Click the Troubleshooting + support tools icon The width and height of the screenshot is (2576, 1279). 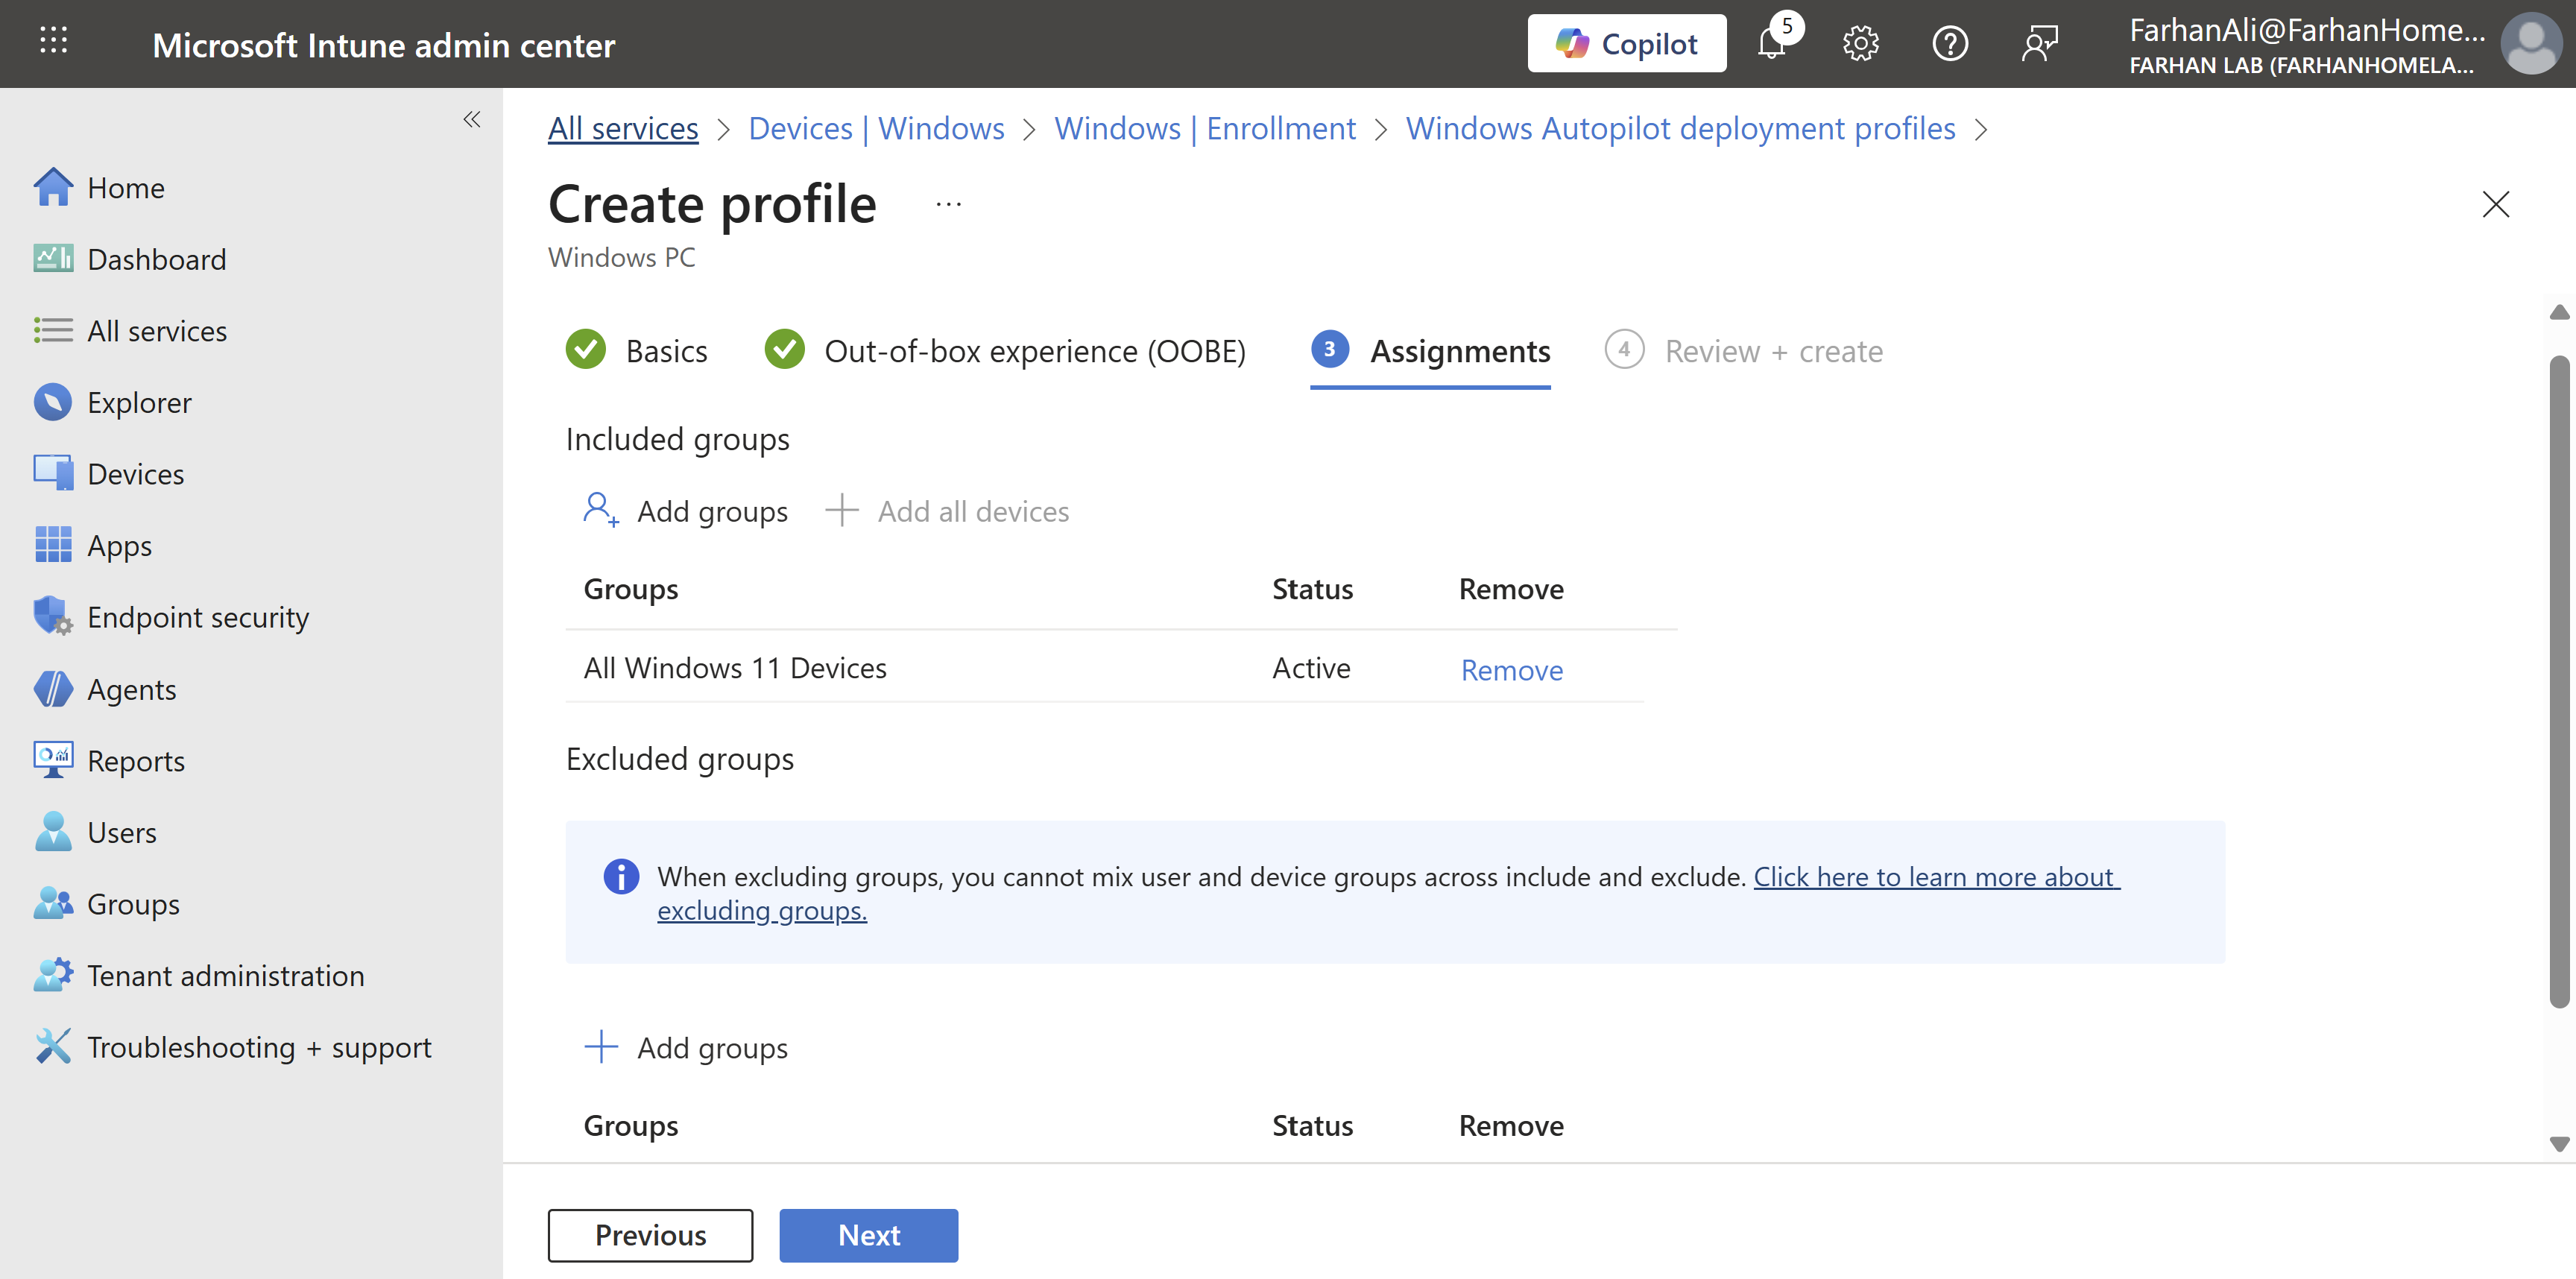point(52,1046)
